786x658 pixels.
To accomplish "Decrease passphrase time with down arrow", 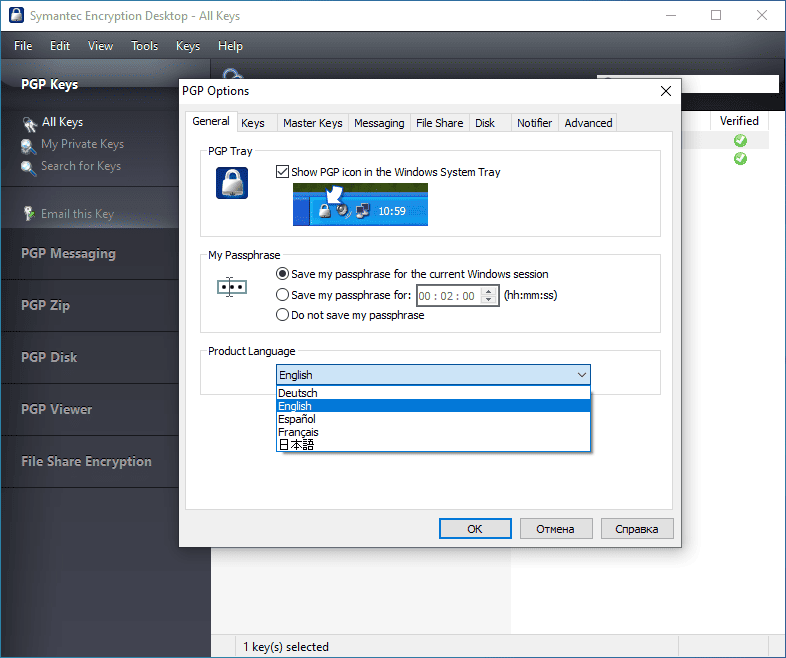I will [x=488, y=300].
